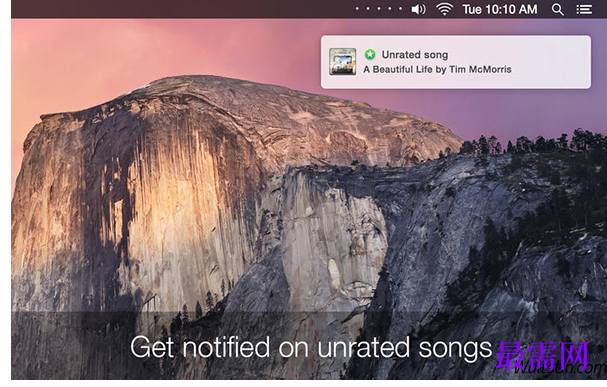Viewport: 607px width, 387px height.
Task: Open the volume control in menu bar
Action: tap(418, 9)
